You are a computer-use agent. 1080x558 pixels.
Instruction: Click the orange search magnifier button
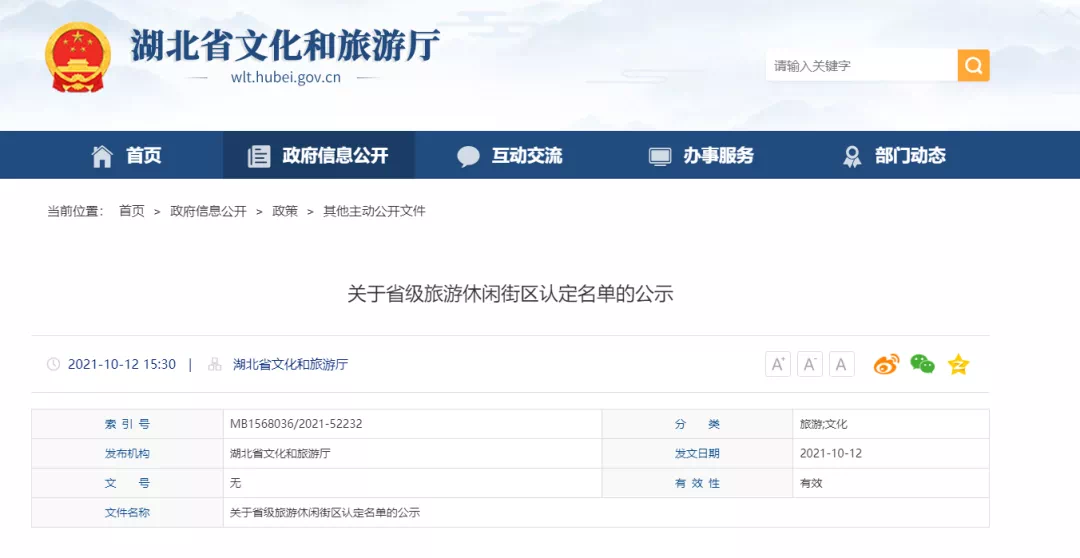point(973,66)
